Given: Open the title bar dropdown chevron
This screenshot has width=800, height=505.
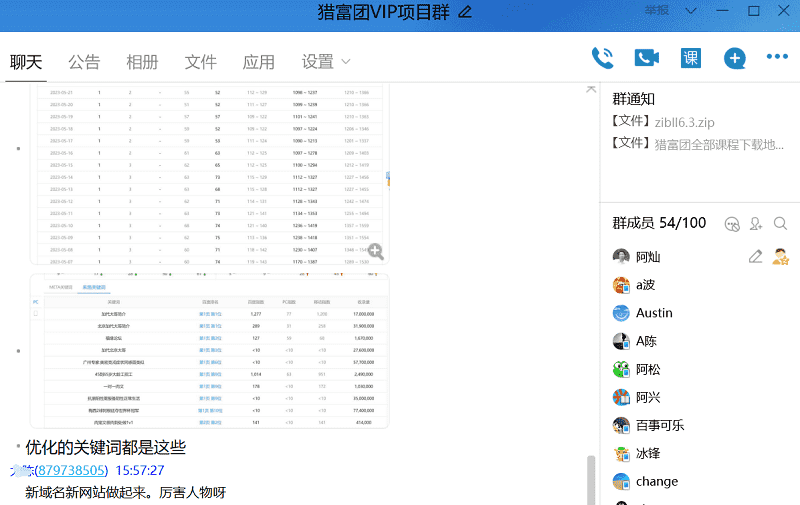Looking at the screenshot, I should (x=691, y=11).
